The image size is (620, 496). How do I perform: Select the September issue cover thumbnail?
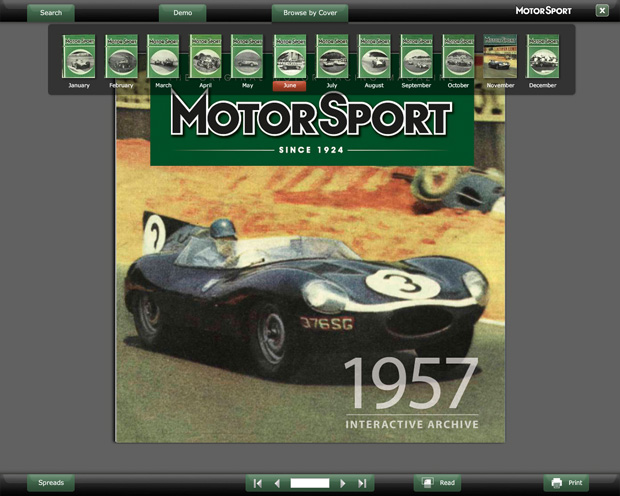pos(416,56)
